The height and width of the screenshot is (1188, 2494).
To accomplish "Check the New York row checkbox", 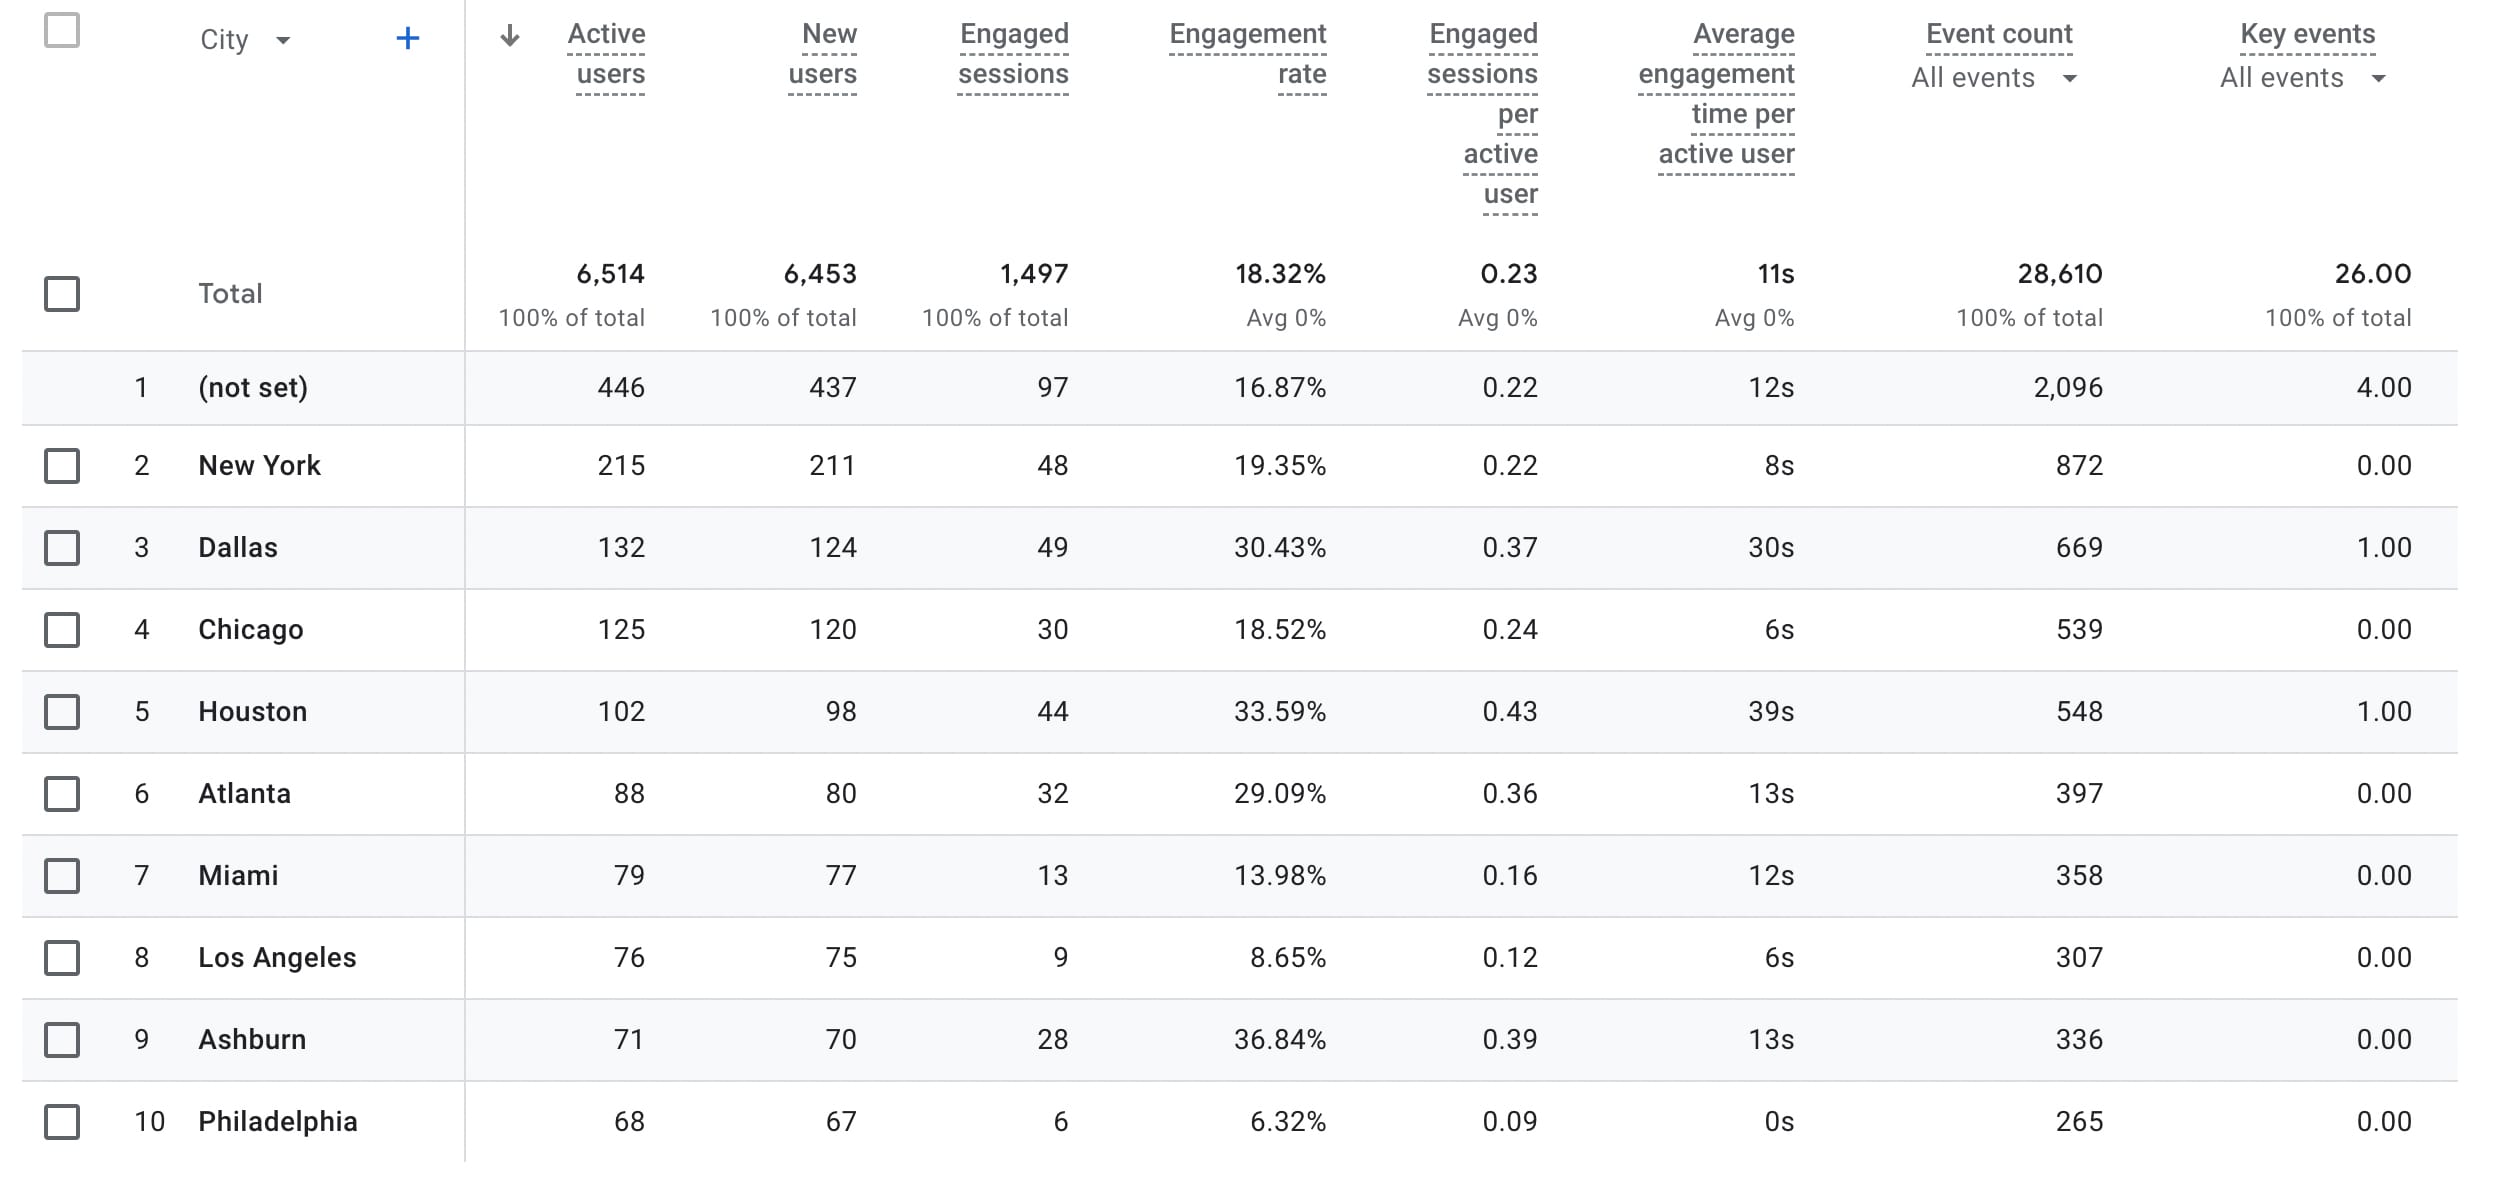I will [x=62, y=466].
